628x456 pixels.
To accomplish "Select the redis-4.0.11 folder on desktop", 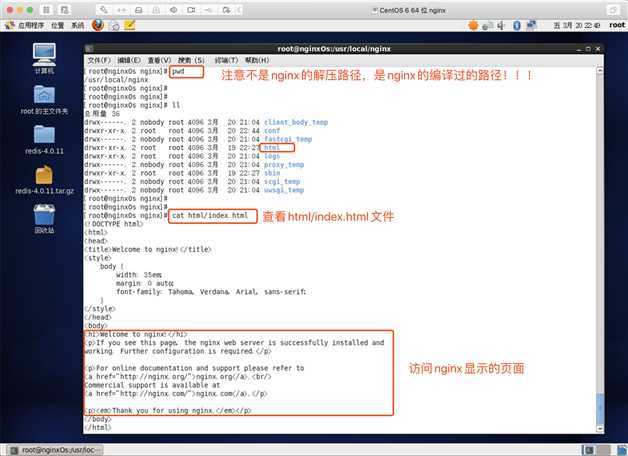I will coord(44,140).
